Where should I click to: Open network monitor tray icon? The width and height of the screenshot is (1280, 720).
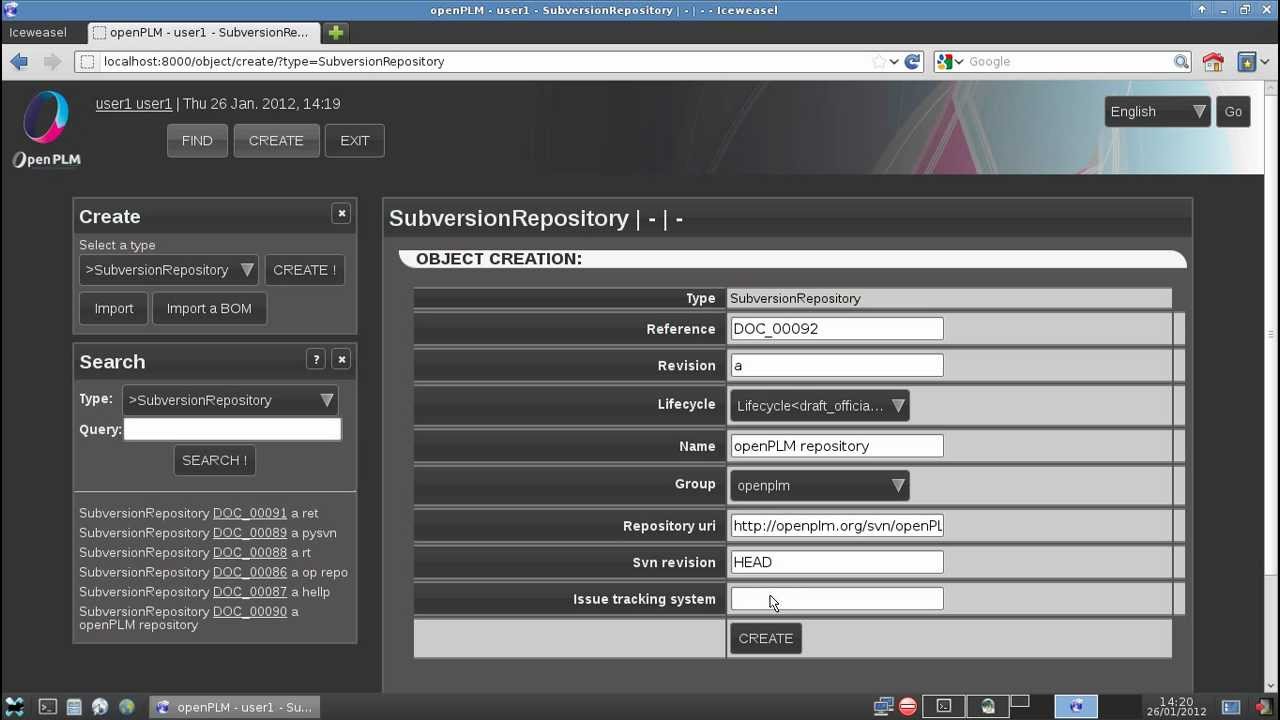(883, 707)
